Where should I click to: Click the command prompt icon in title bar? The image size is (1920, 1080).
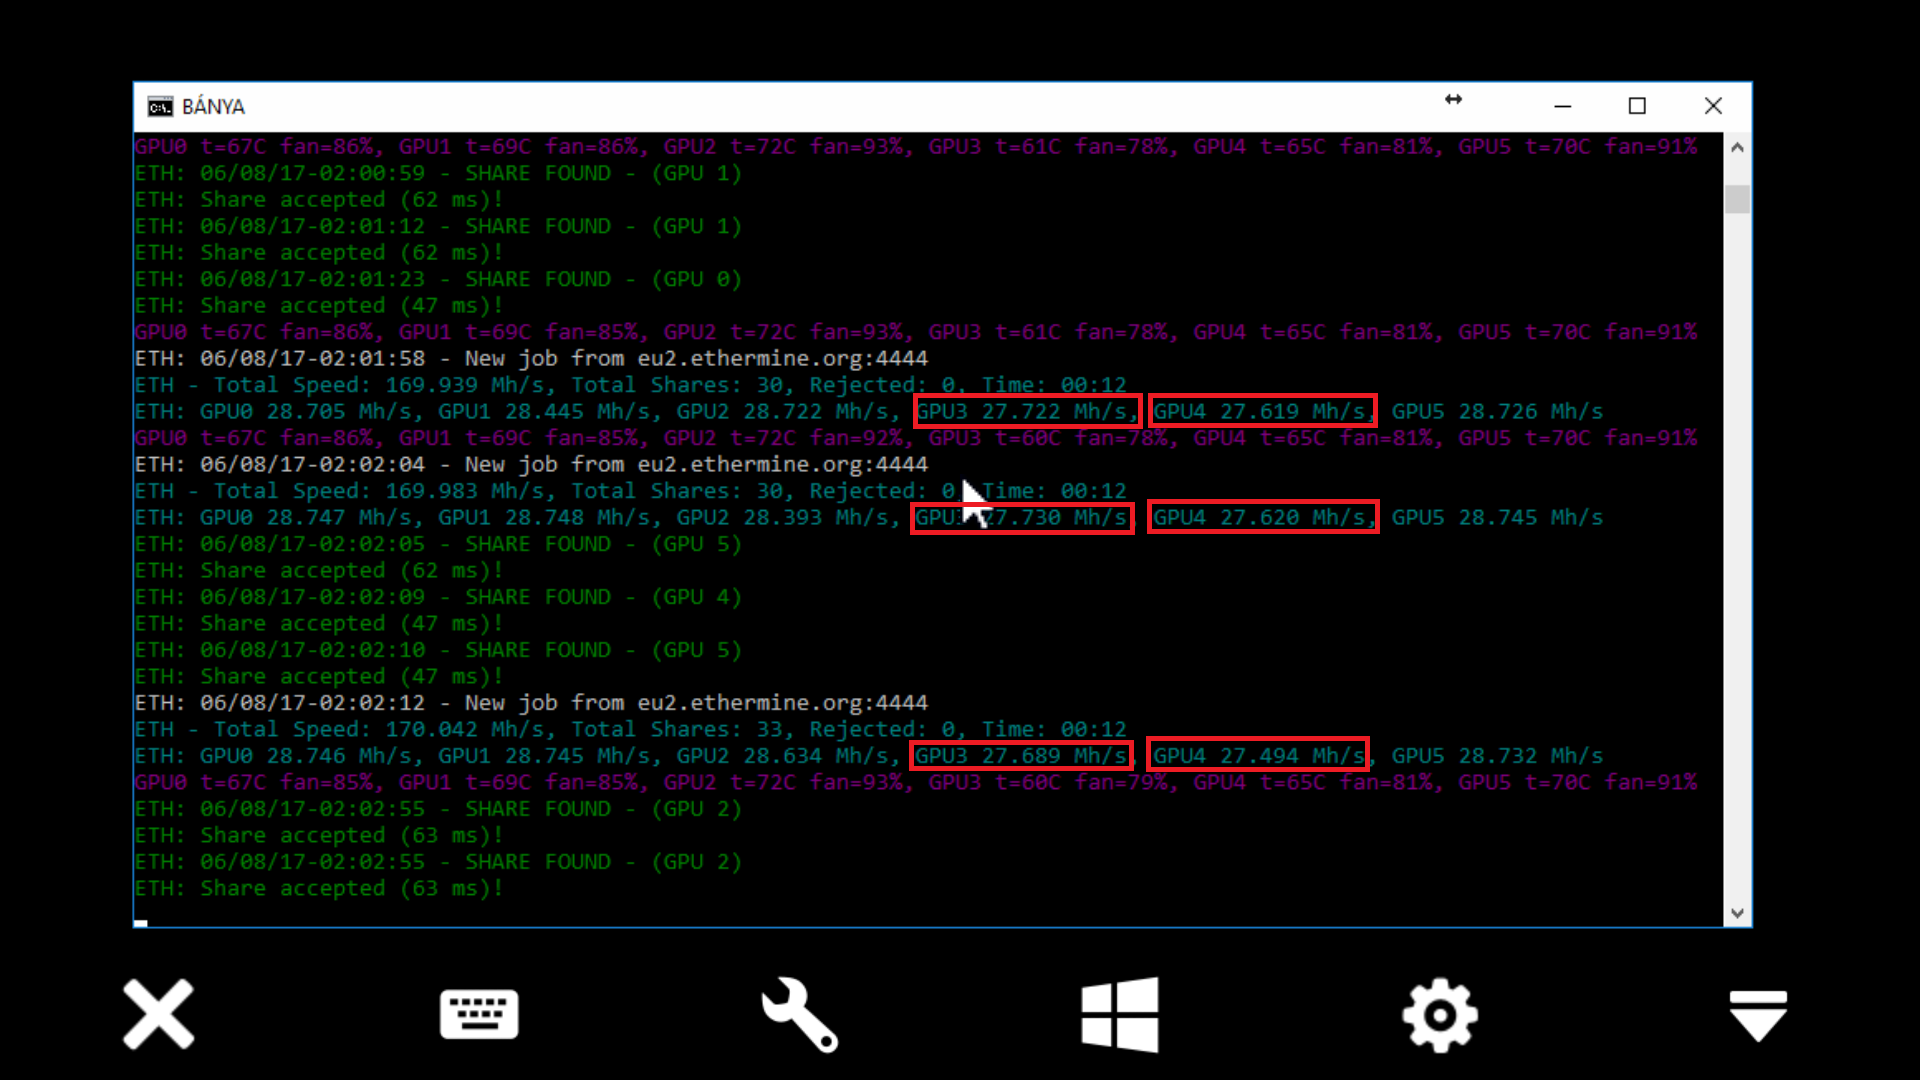pyautogui.click(x=160, y=107)
